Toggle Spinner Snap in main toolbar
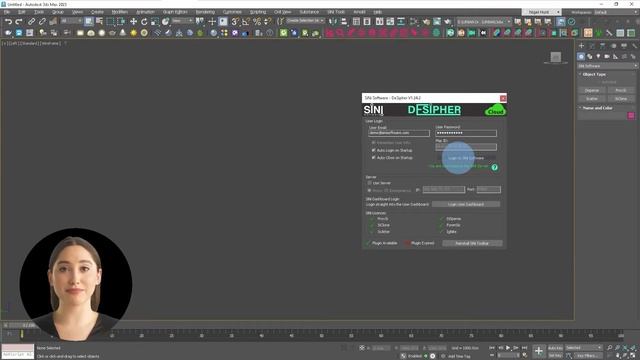 point(267,21)
